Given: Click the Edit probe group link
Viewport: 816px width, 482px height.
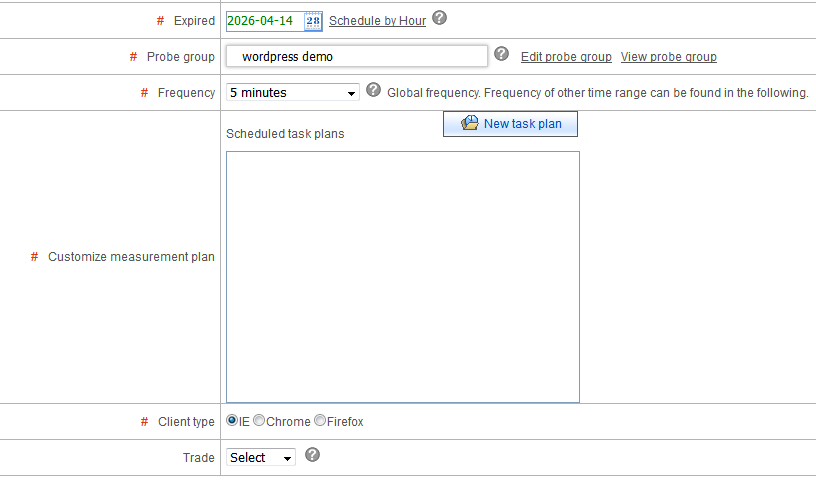Looking at the screenshot, I should (x=566, y=57).
